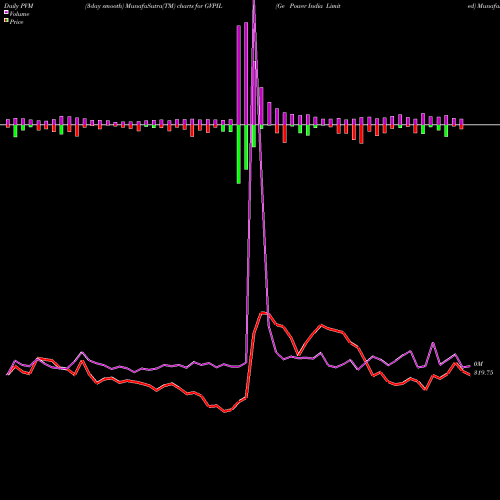Image resolution: width=500 pixels, height=500 pixels.
Task: Select the 'Volume' legend label
Action: pos(19,14)
